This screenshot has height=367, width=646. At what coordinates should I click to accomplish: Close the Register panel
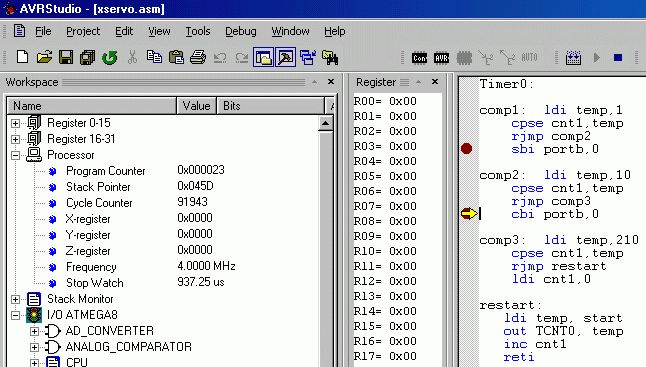pos(435,82)
